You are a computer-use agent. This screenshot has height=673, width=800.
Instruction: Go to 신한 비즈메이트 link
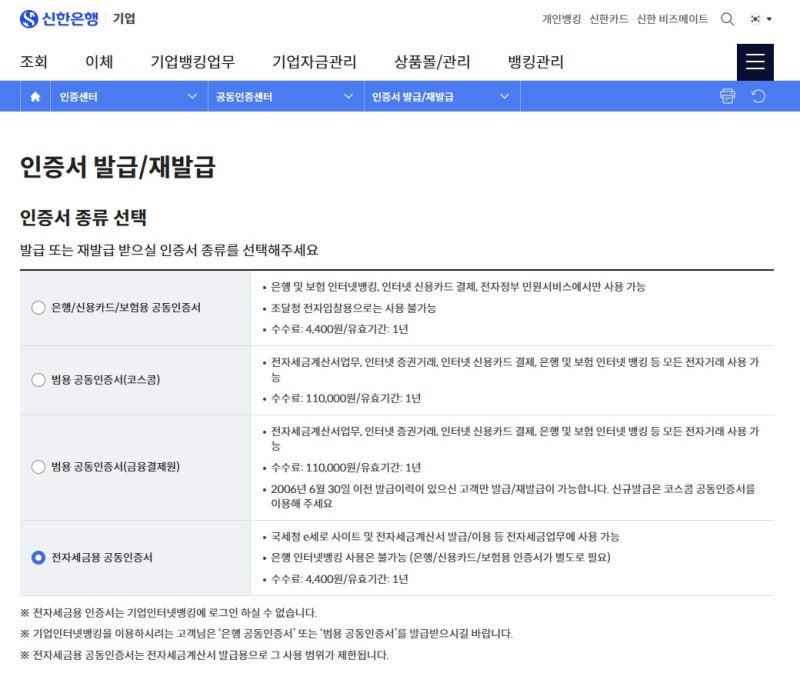click(672, 19)
